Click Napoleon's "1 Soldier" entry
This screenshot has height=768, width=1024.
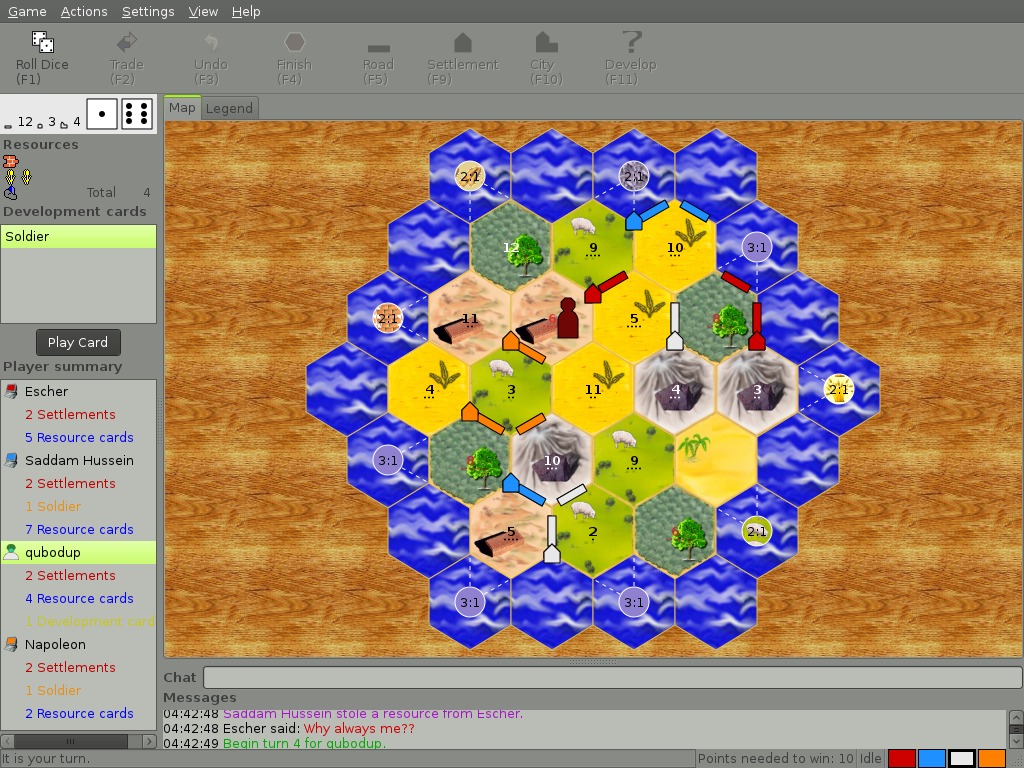click(53, 690)
